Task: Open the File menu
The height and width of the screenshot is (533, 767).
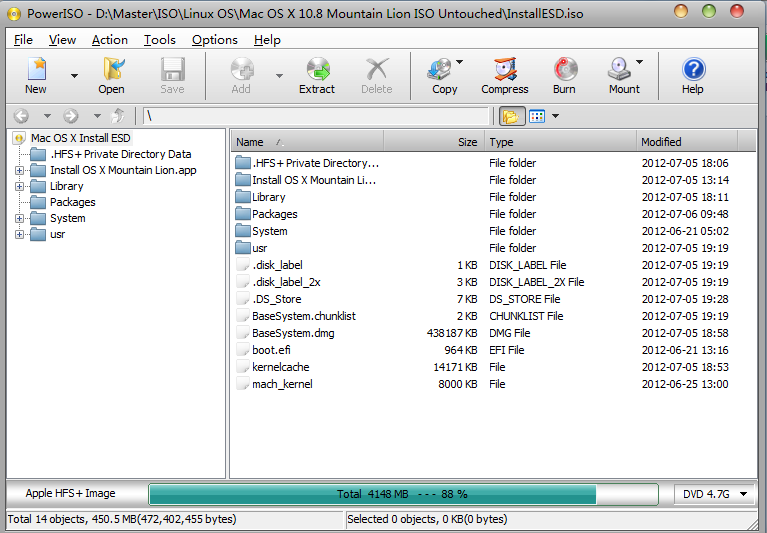Action: coord(23,40)
